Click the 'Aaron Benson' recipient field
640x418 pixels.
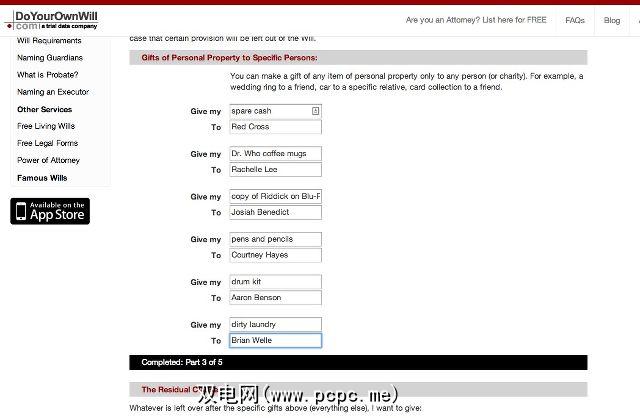coord(276,298)
